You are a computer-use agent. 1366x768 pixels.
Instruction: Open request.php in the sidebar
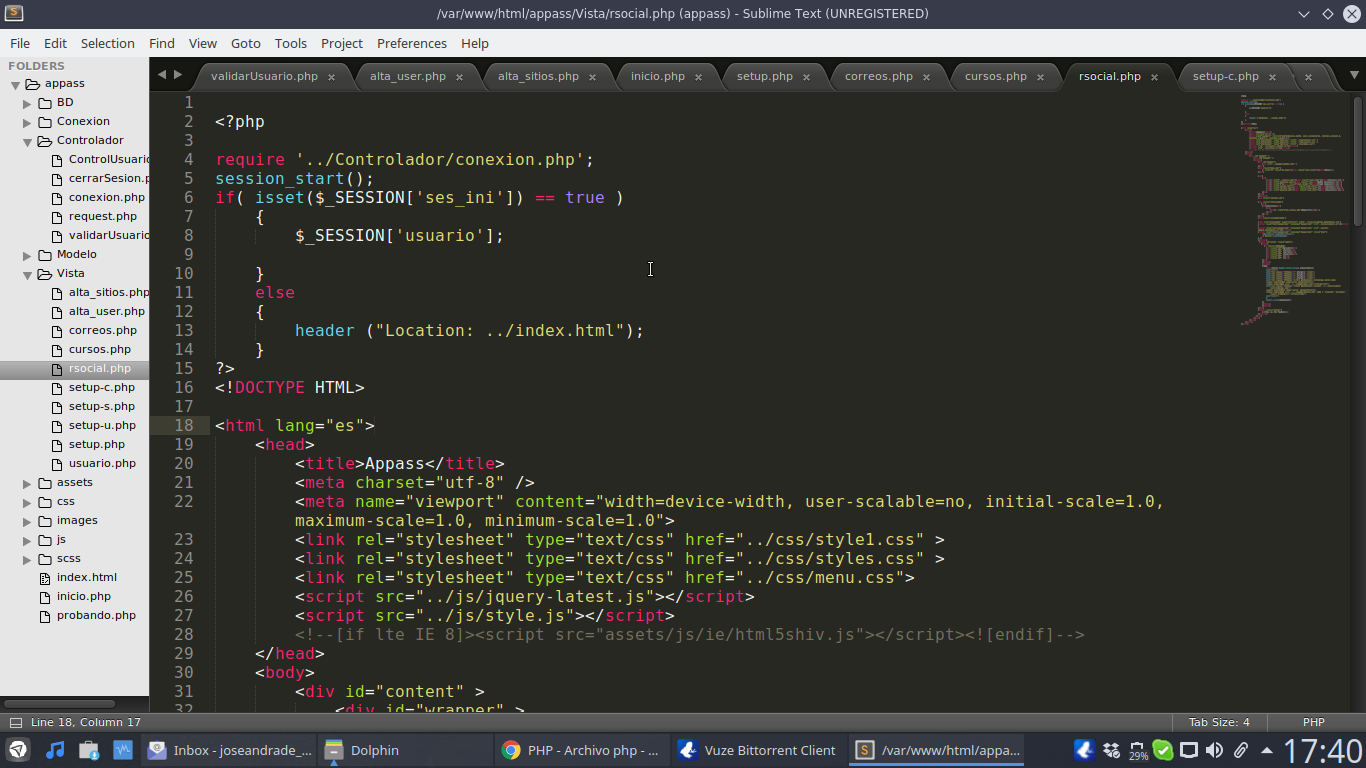(102, 216)
